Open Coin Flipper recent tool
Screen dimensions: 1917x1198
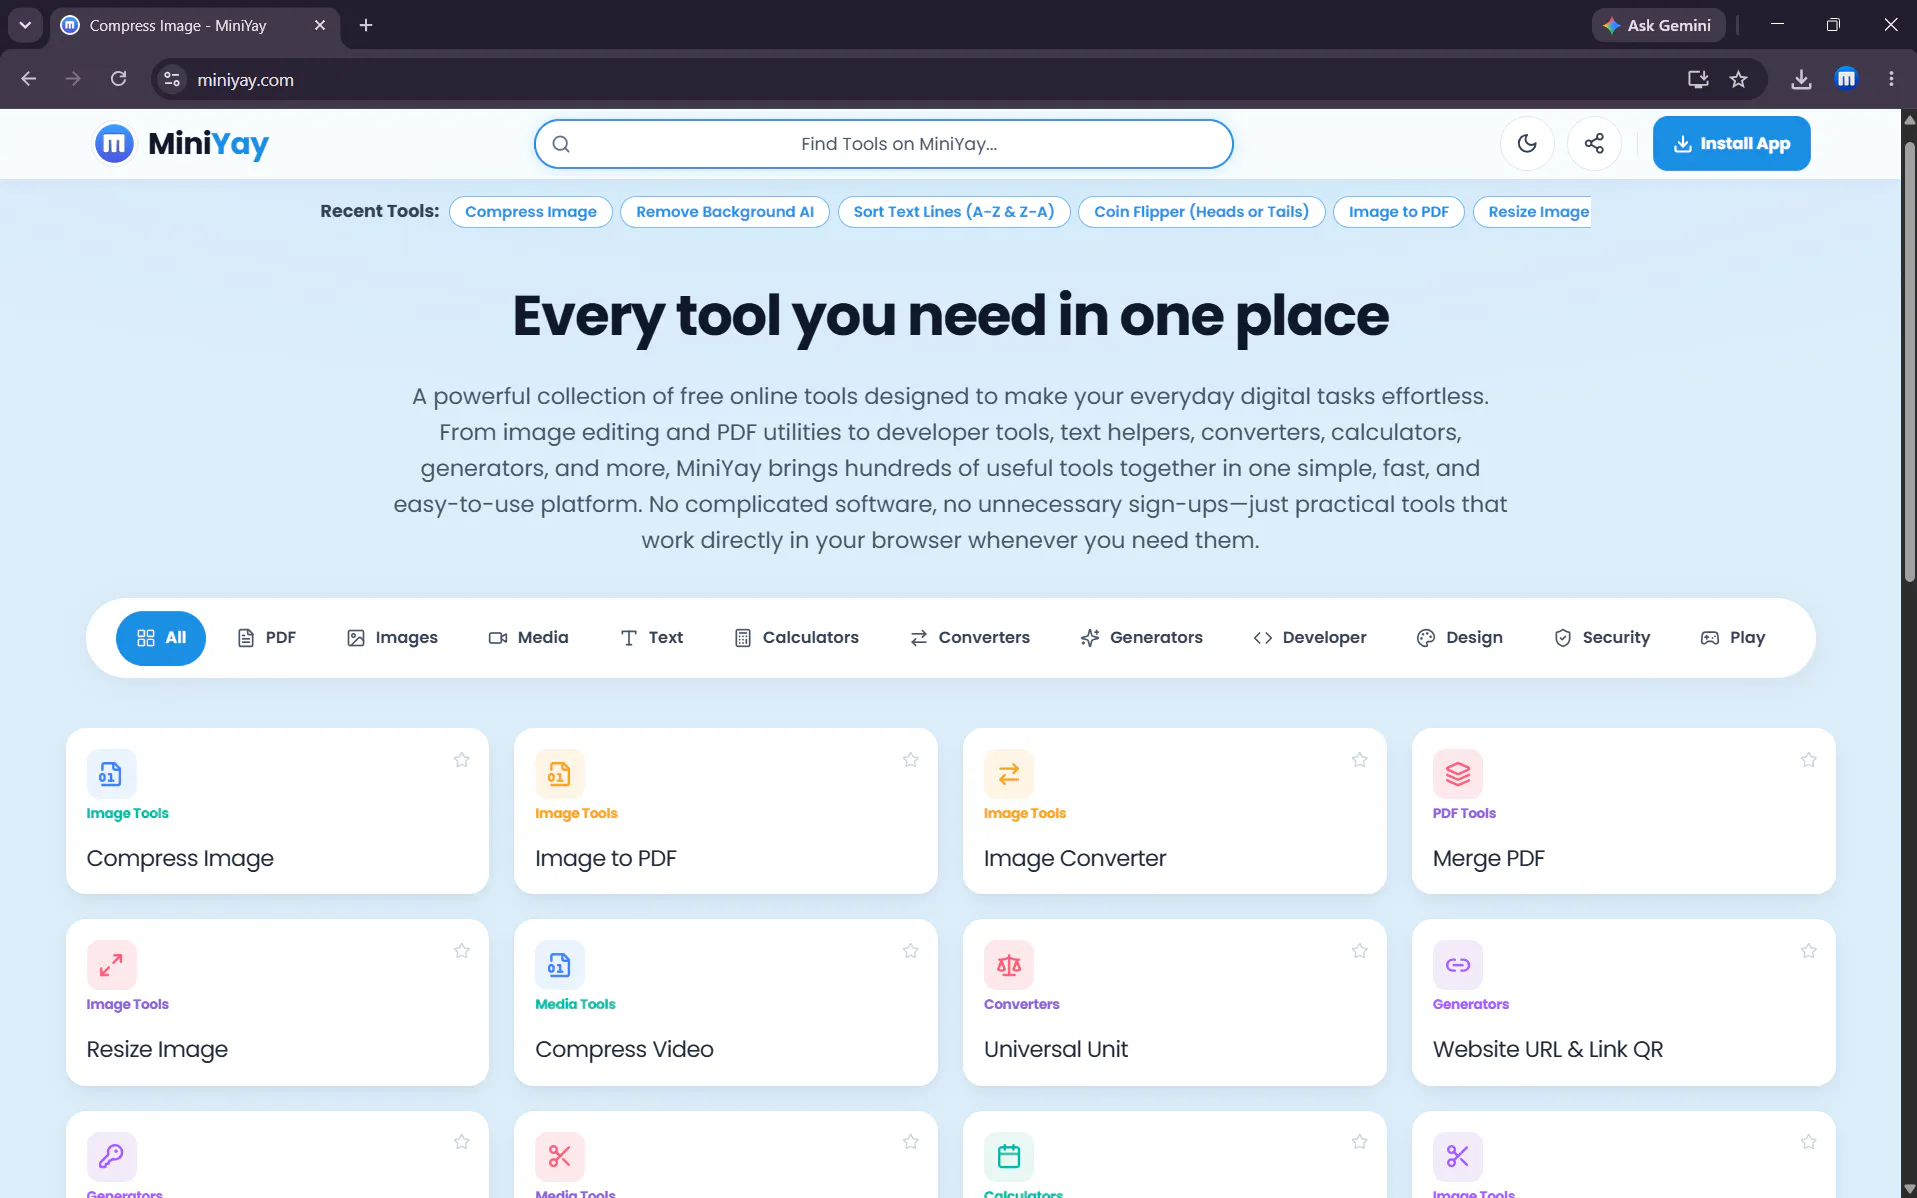point(1201,211)
